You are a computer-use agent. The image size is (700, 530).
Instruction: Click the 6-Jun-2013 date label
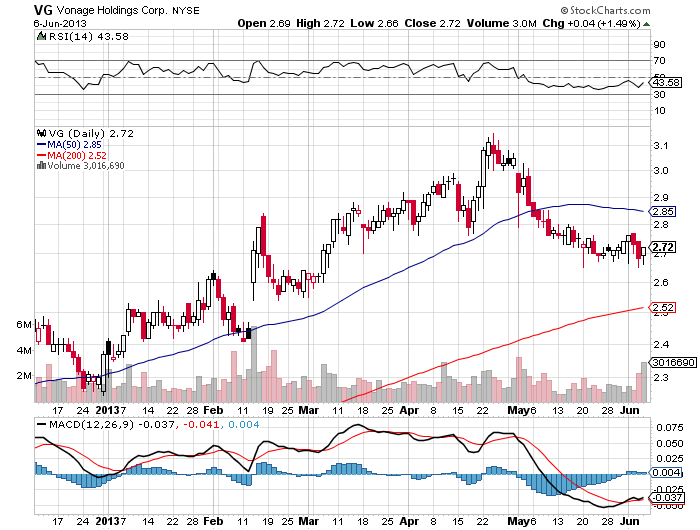click(60, 24)
